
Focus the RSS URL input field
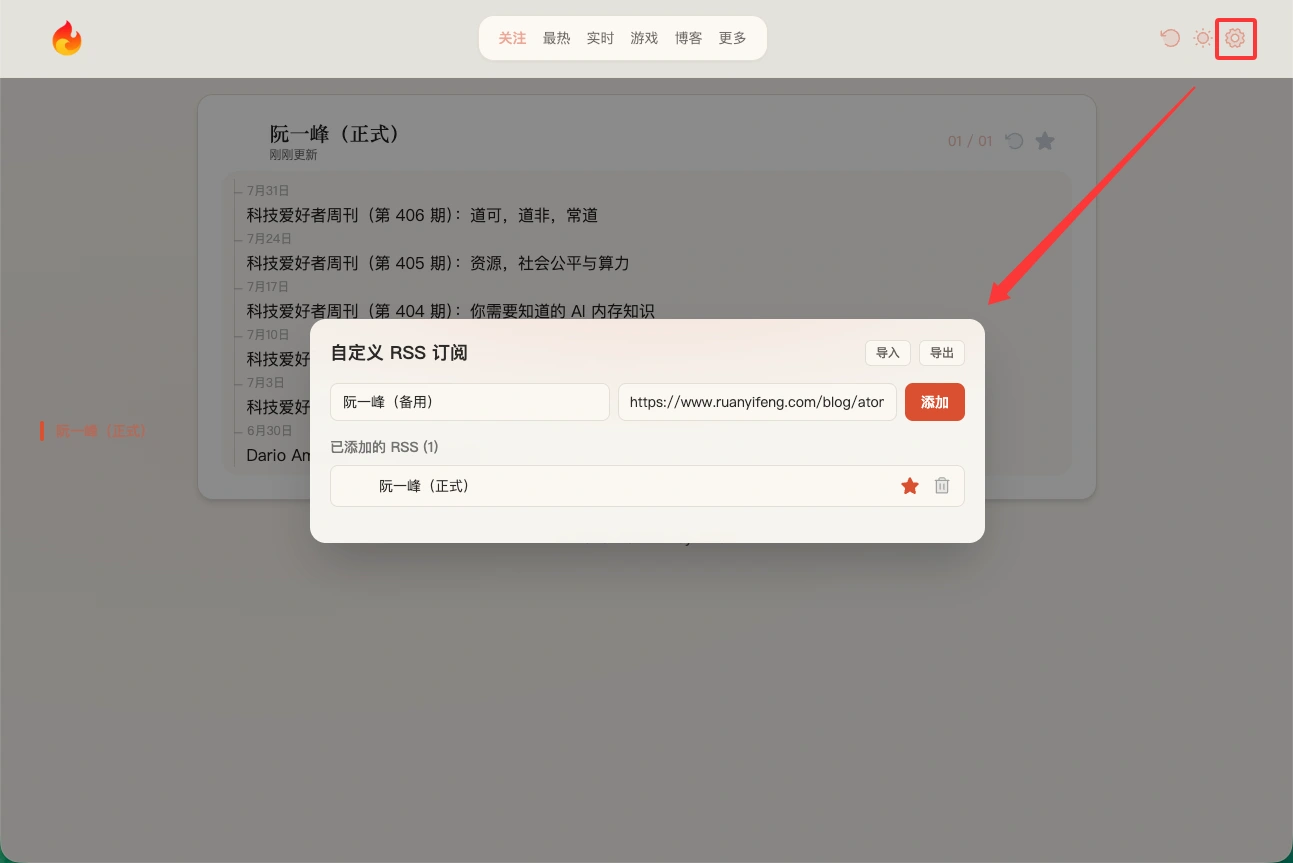tap(757, 402)
